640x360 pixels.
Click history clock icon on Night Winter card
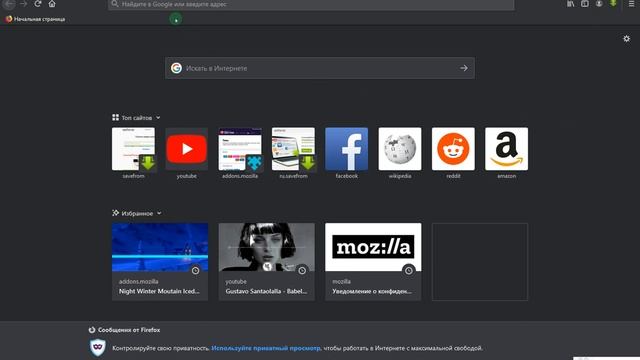[x=196, y=271]
